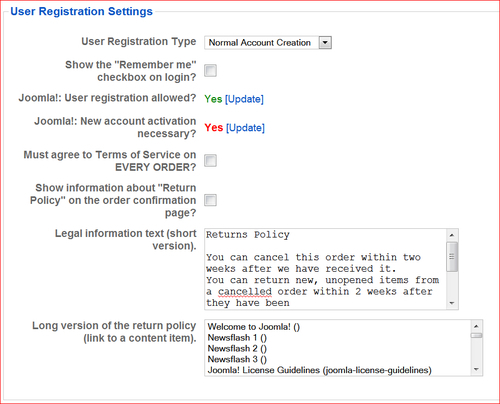This screenshot has width=500, height=404.
Task: Click Update link for user registration allowed
Action: tap(244, 99)
